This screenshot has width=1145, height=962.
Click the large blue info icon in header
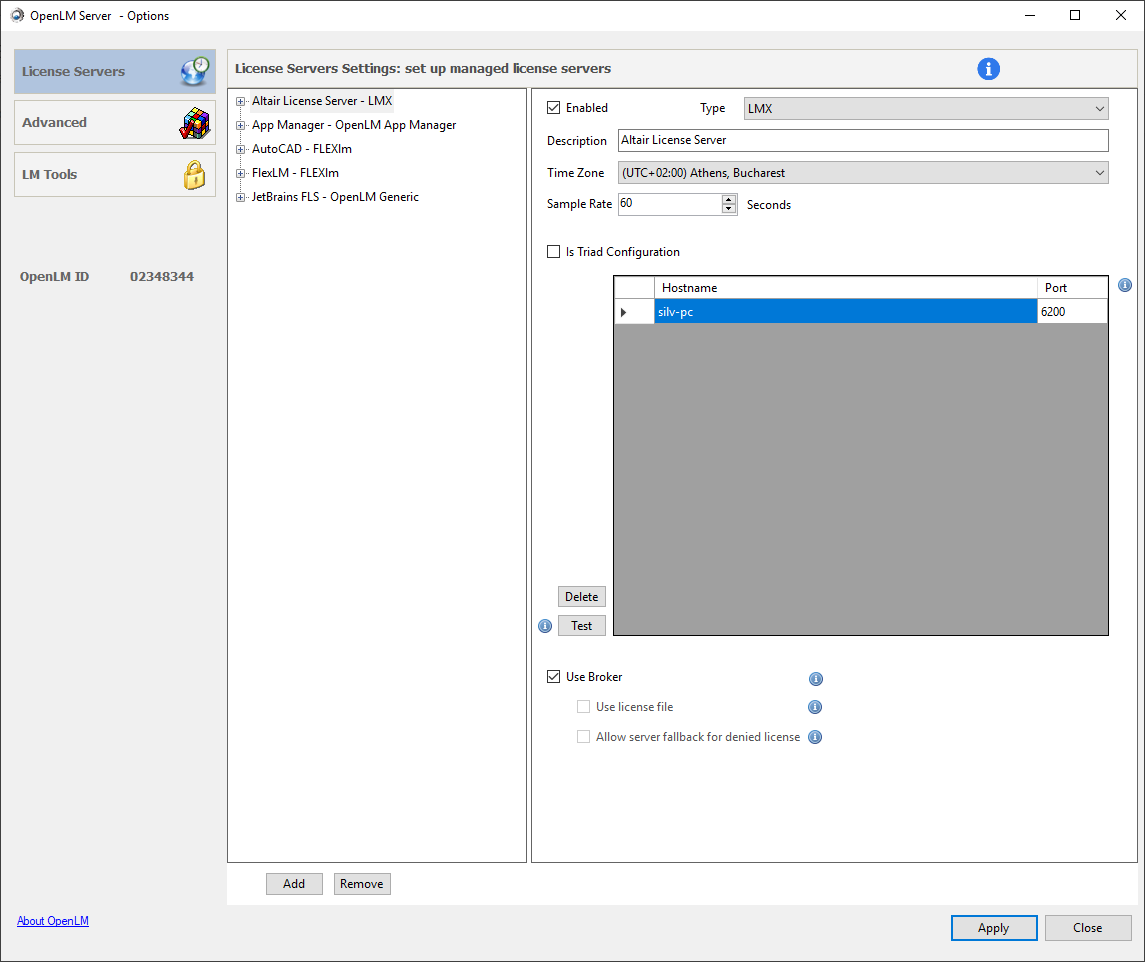click(988, 69)
